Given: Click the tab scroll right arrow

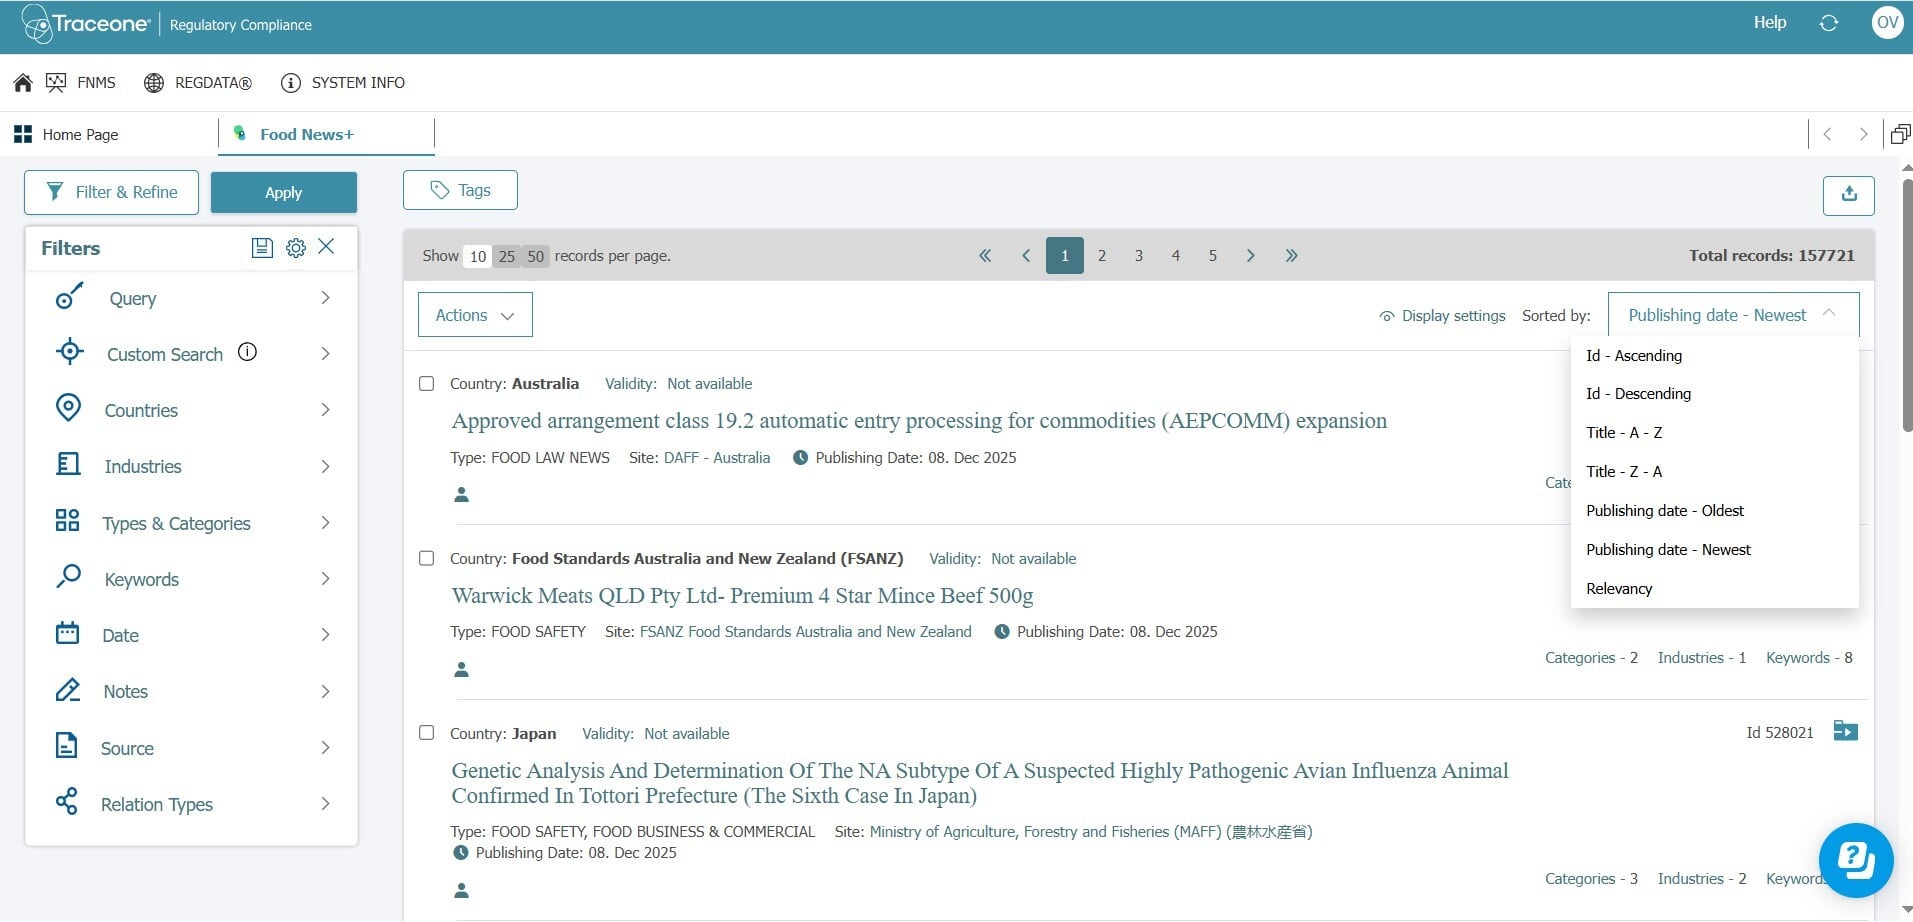Looking at the screenshot, I should (1863, 134).
